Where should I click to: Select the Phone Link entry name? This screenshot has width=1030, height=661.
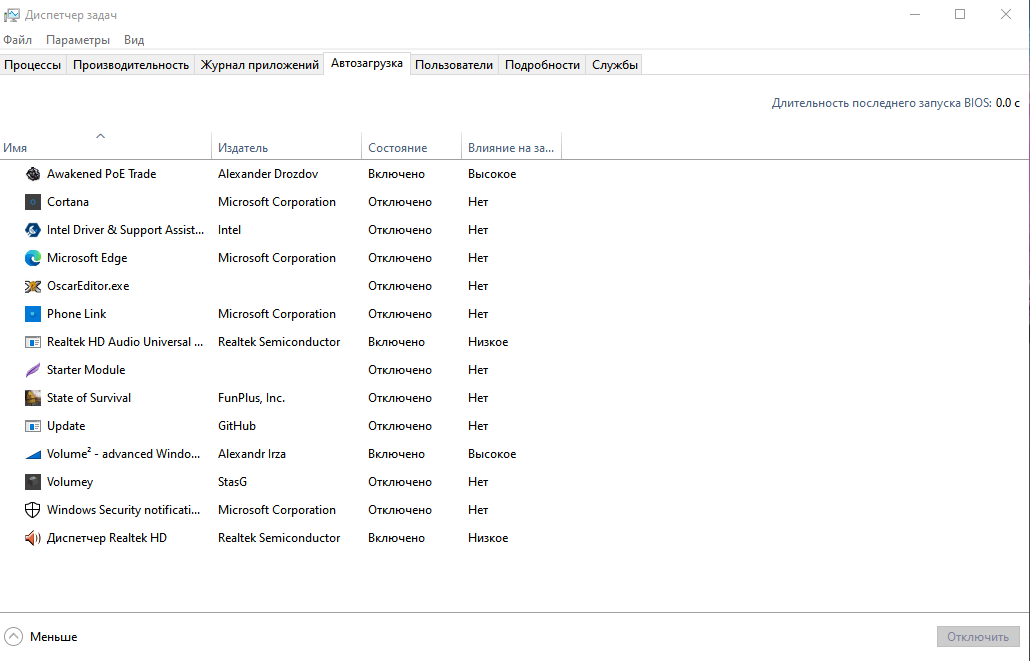pos(76,314)
